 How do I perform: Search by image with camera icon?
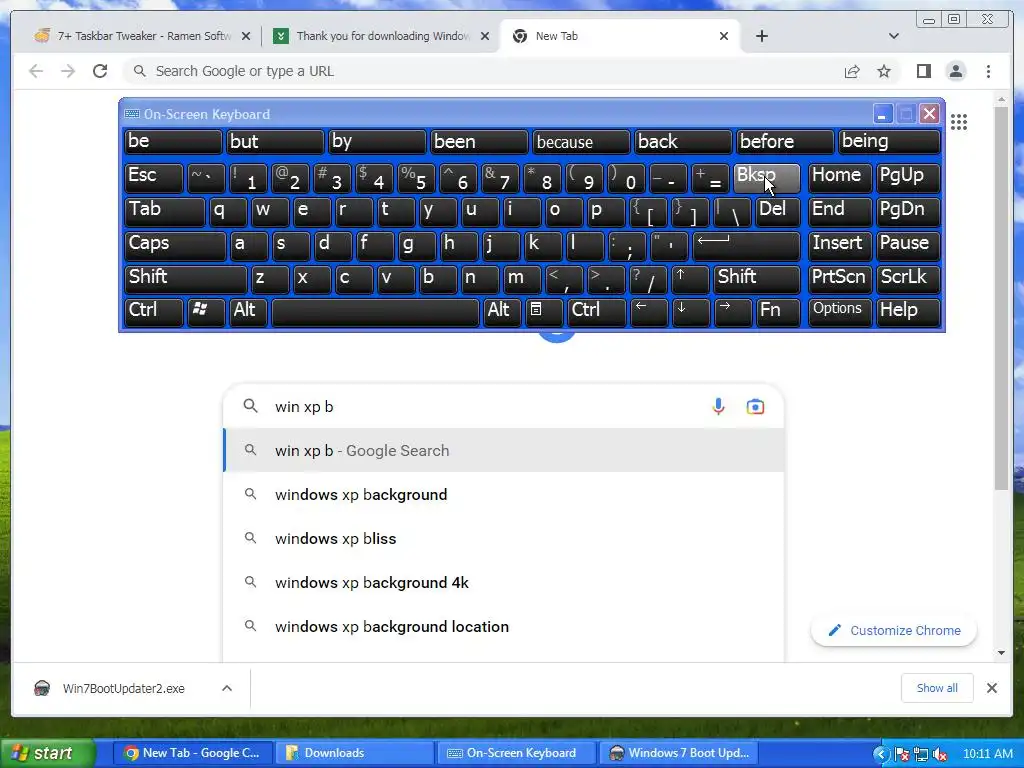point(755,406)
